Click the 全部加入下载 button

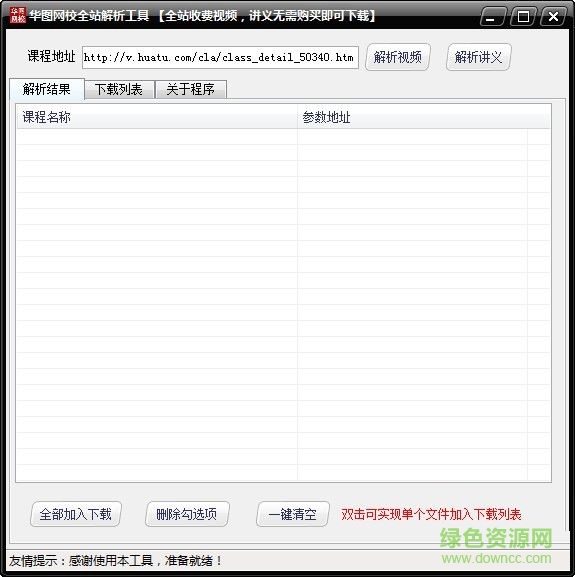76,514
